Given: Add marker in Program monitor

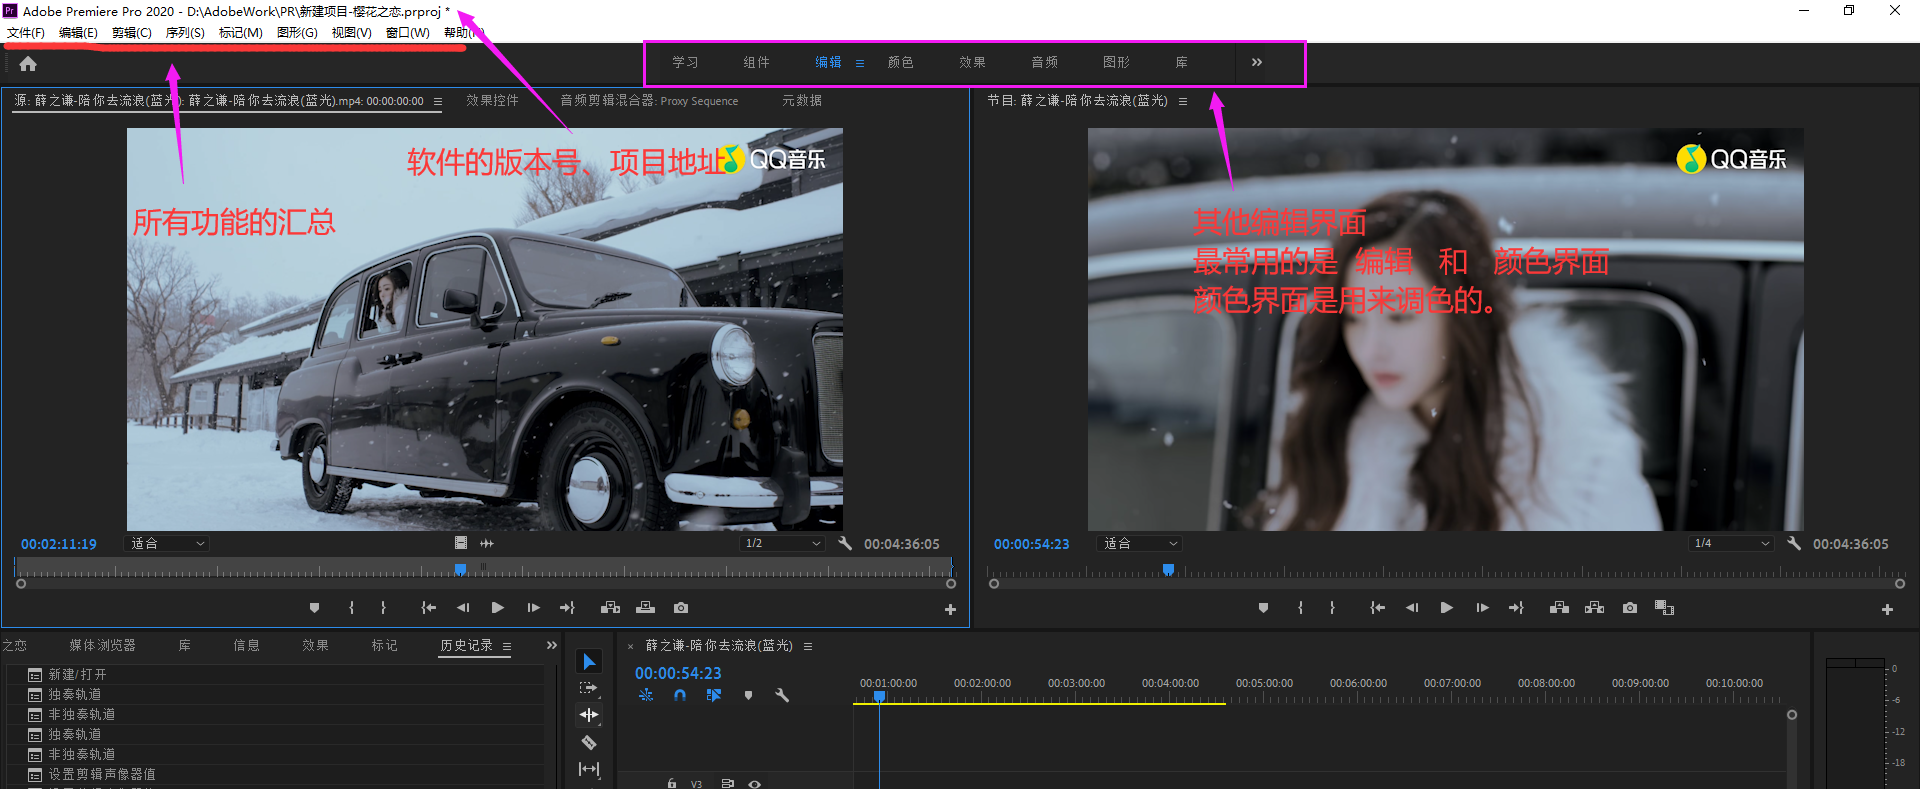Looking at the screenshot, I should pyautogui.click(x=1263, y=608).
